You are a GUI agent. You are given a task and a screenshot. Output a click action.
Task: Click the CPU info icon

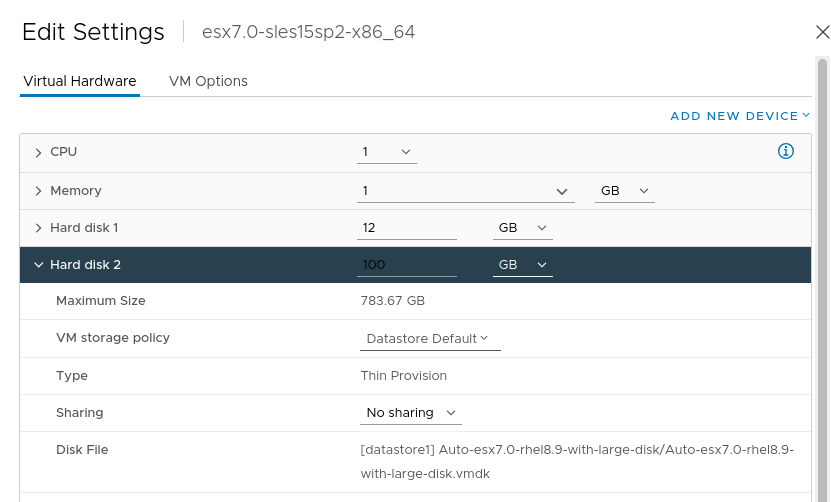pyautogui.click(x=786, y=152)
